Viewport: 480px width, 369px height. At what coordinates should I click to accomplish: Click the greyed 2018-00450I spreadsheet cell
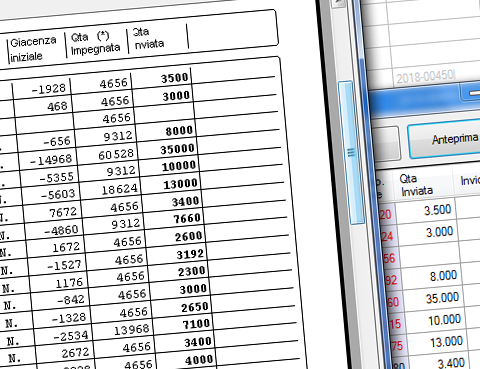click(425, 77)
